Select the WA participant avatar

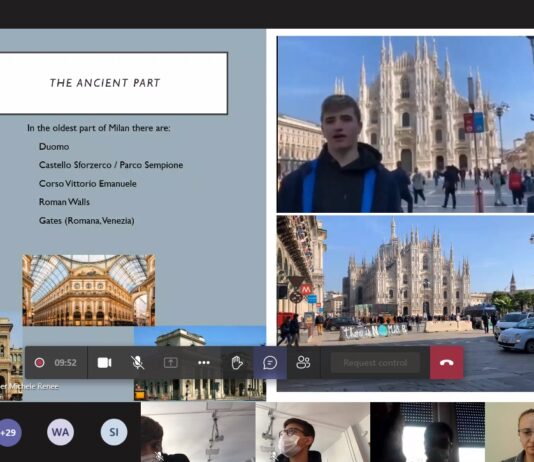pyautogui.click(x=60, y=432)
